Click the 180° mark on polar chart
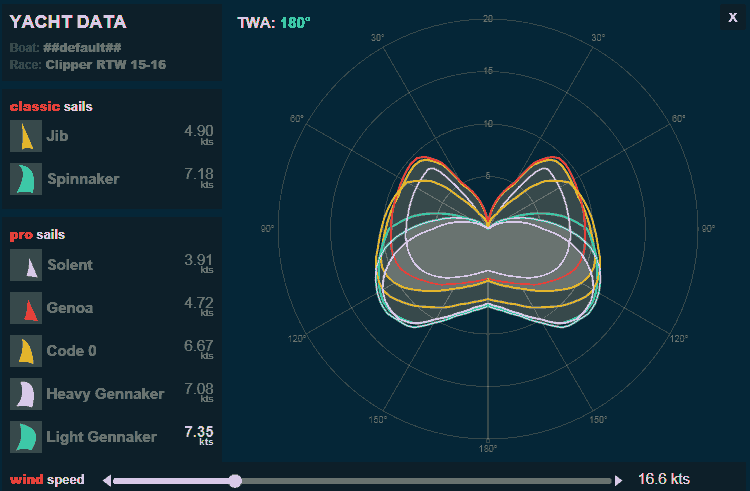Image resolution: width=750 pixels, height=491 pixels. tap(487, 448)
